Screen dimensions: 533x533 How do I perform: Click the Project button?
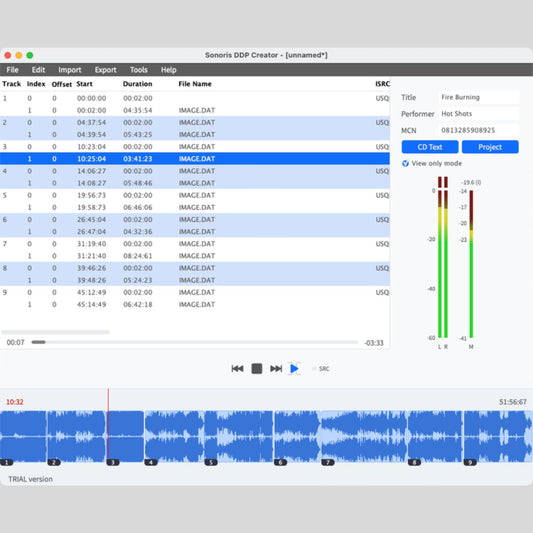click(x=490, y=147)
